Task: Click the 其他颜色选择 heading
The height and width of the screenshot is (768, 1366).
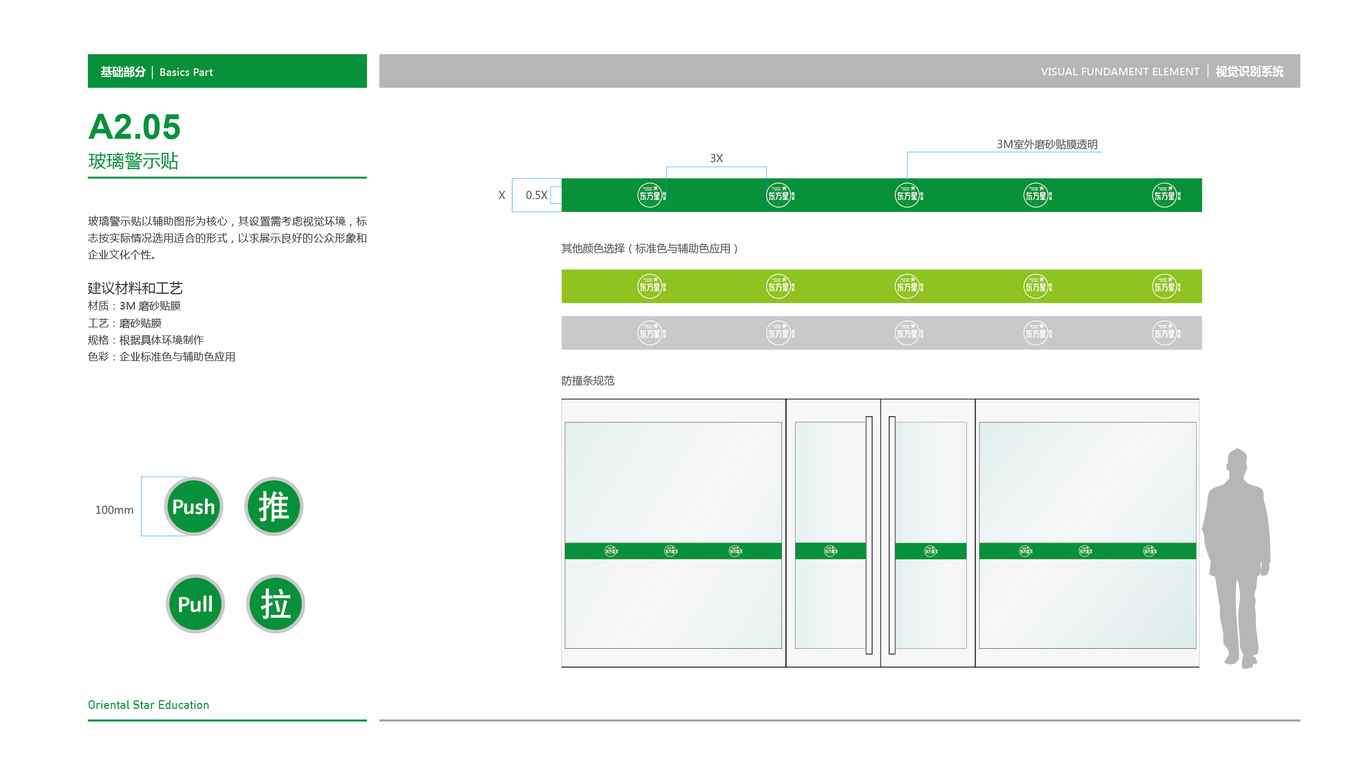Action: tap(650, 248)
